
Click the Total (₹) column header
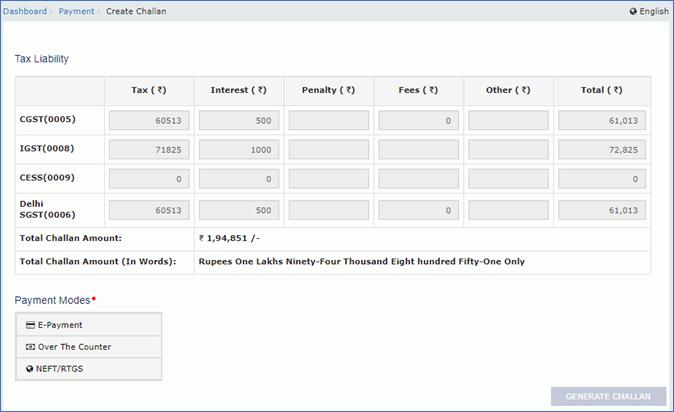pyautogui.click(x=602, y=90)
